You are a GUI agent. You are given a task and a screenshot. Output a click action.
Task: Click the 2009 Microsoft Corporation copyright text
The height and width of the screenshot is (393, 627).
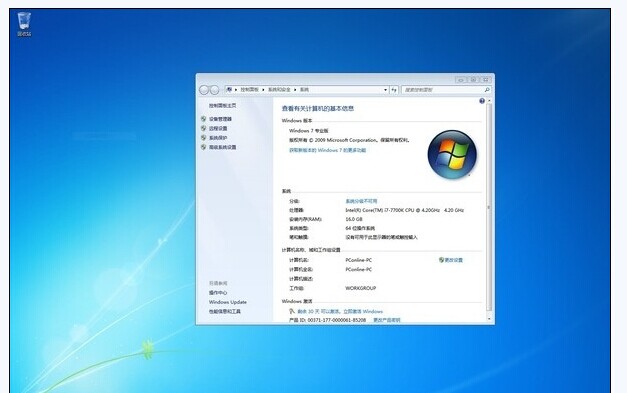coord(349,140)
